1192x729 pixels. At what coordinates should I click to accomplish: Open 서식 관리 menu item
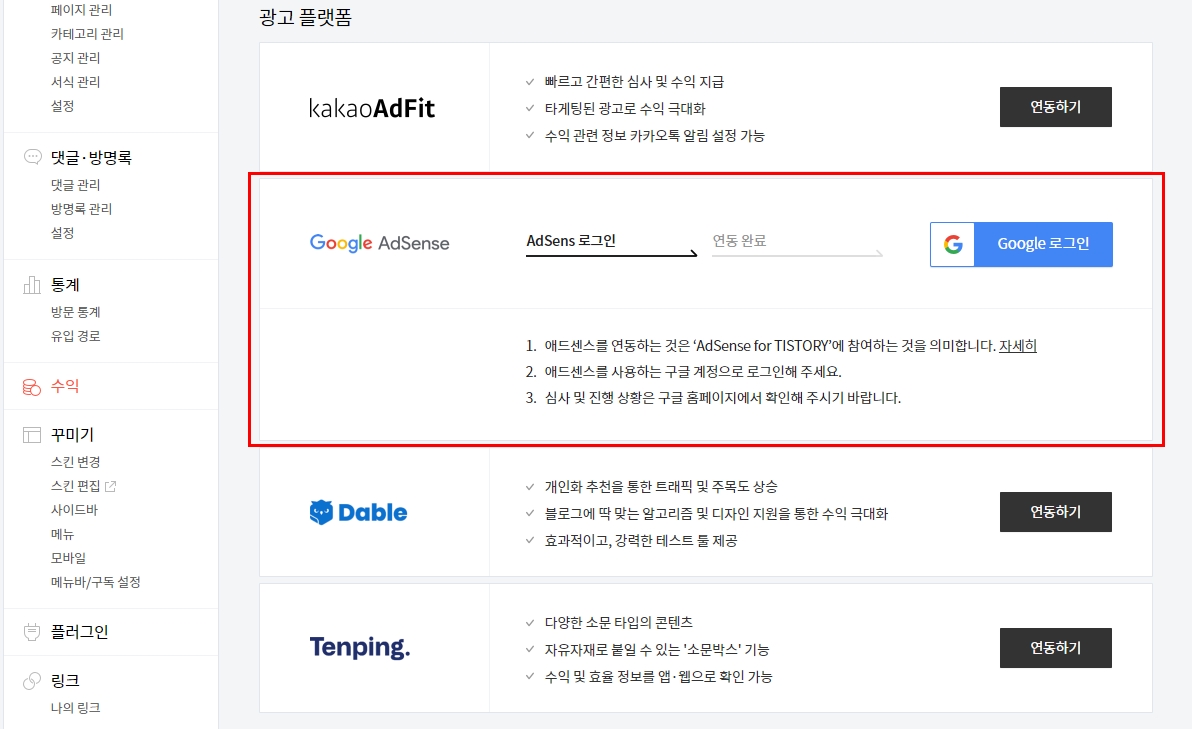click(x=75, y=81)
